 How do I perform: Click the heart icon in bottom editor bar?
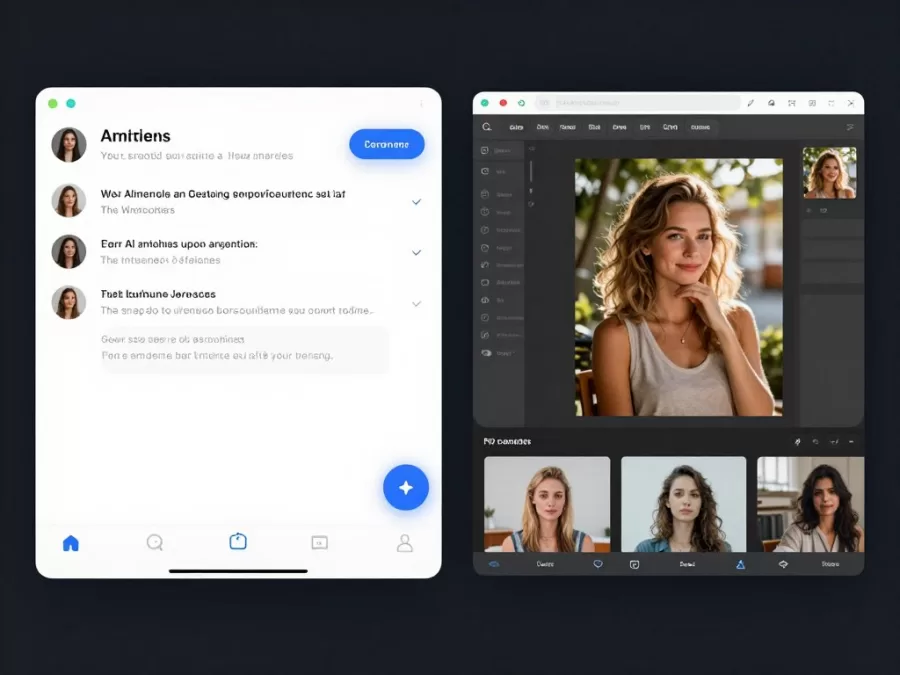click(x=598, y=564)
